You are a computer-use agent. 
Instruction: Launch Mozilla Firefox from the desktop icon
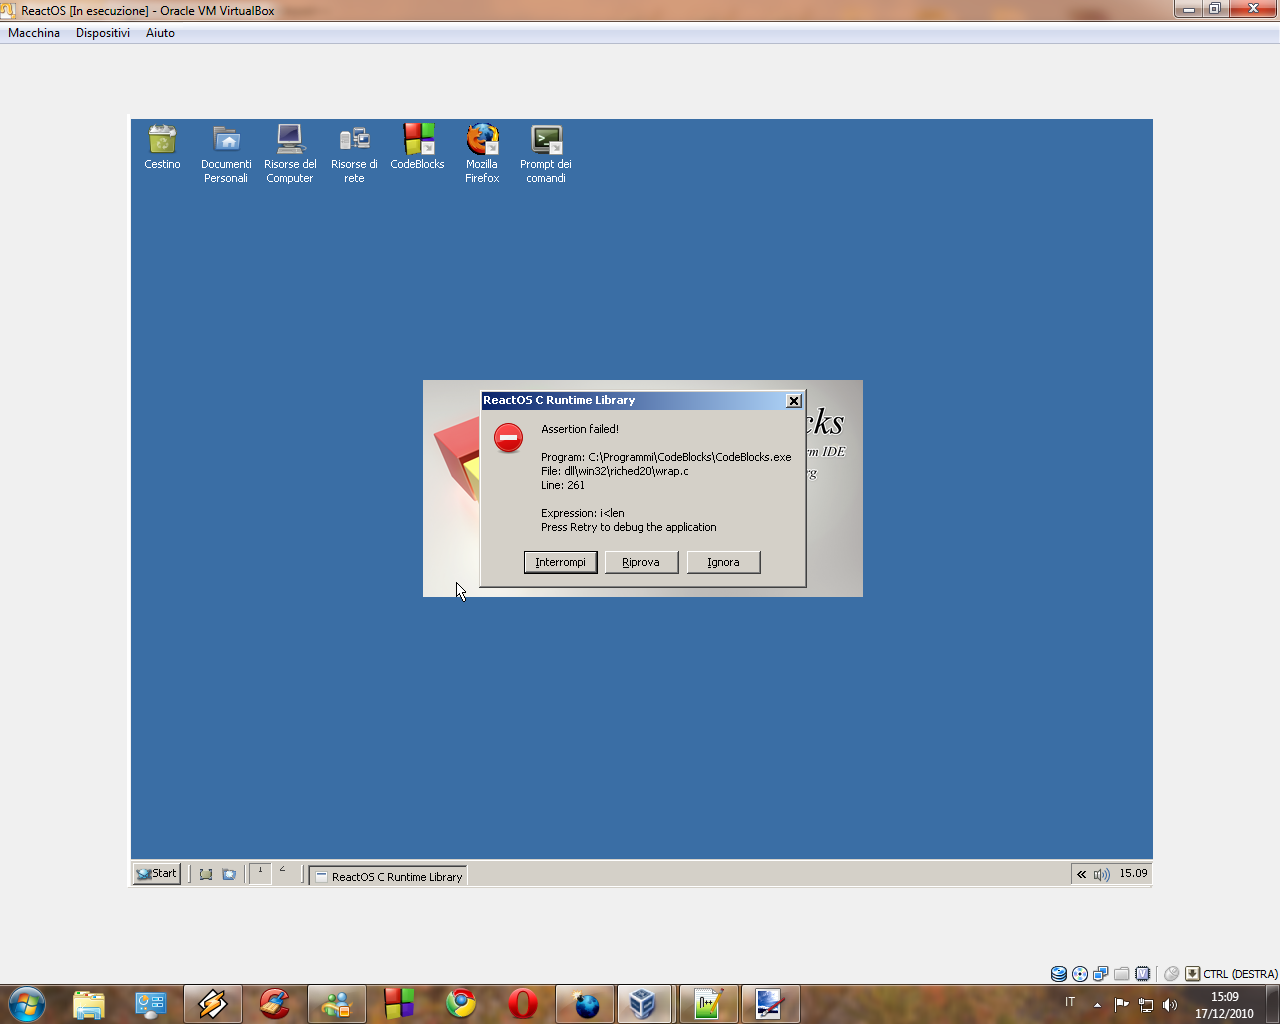(x=482, y=154)
